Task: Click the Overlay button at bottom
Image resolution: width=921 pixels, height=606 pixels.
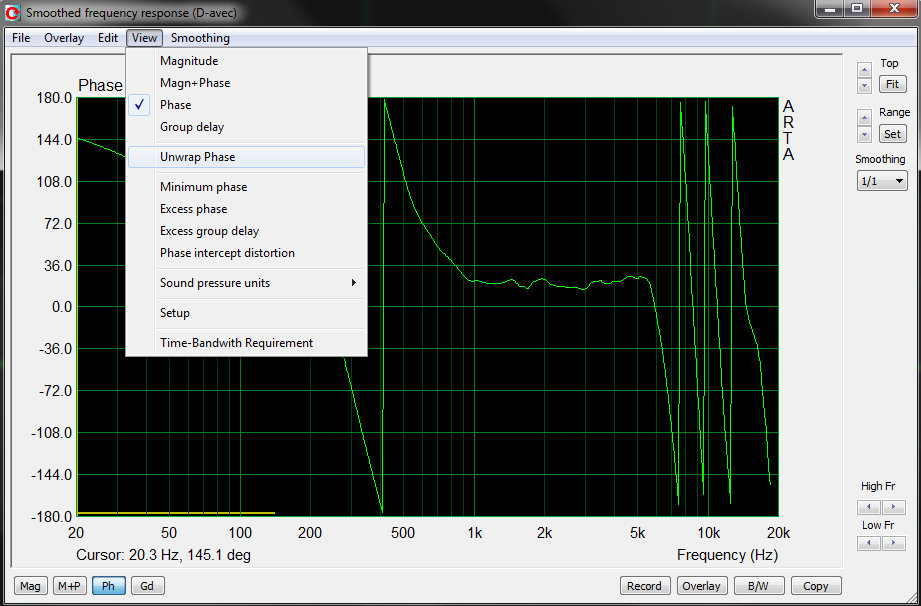Action: click(x=701, y=585)
